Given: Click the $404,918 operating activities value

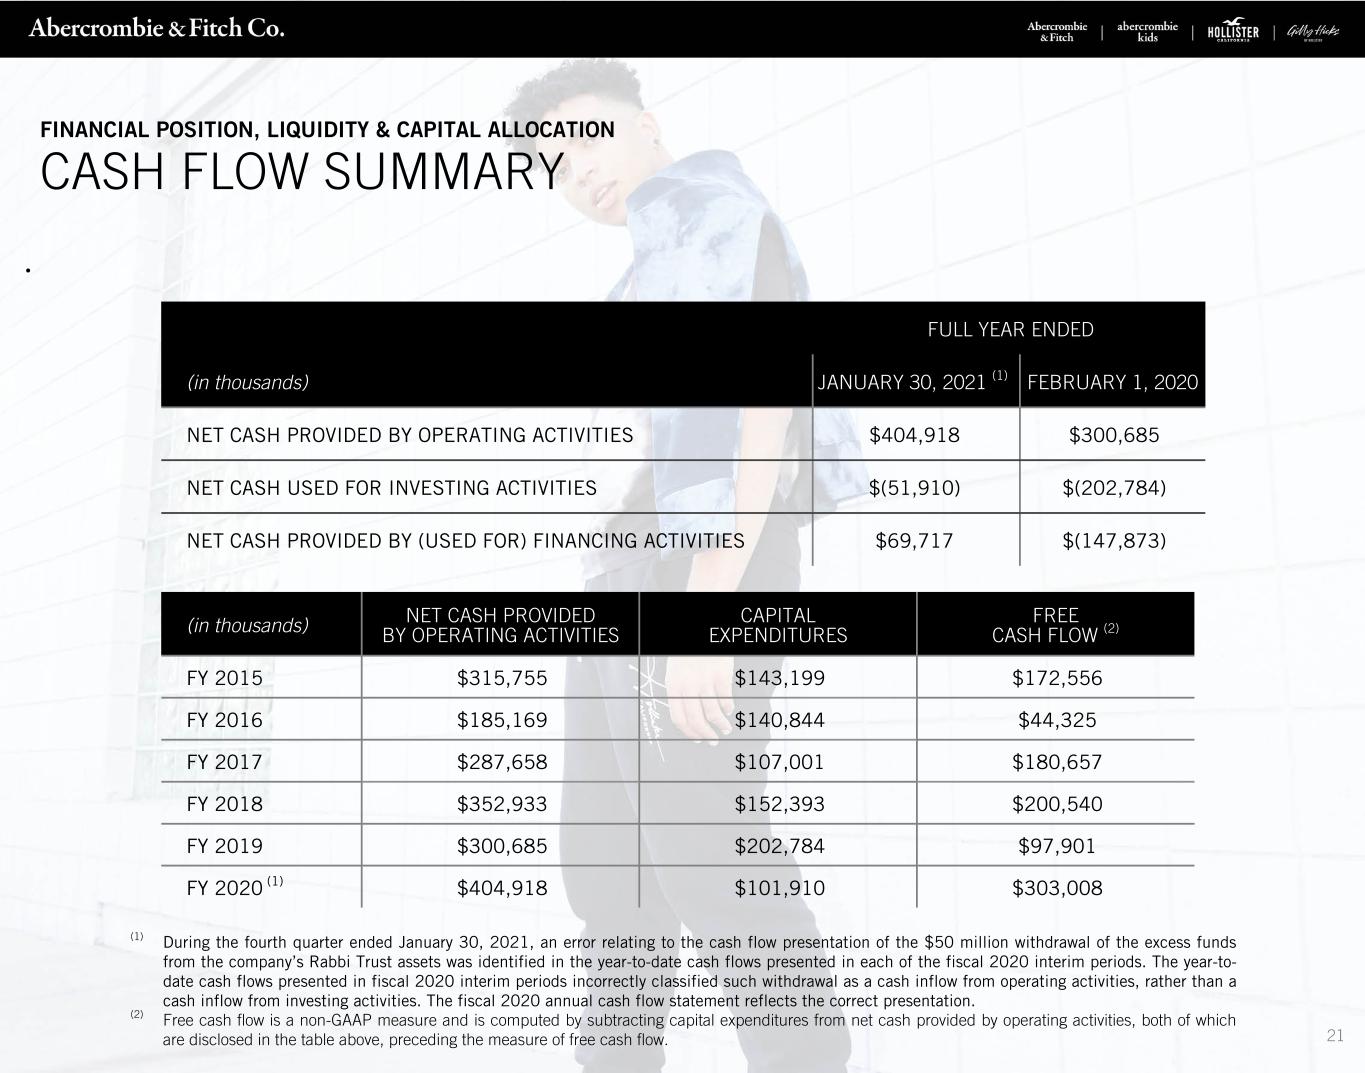Looking at the screenshot, I should click(914, 435).
